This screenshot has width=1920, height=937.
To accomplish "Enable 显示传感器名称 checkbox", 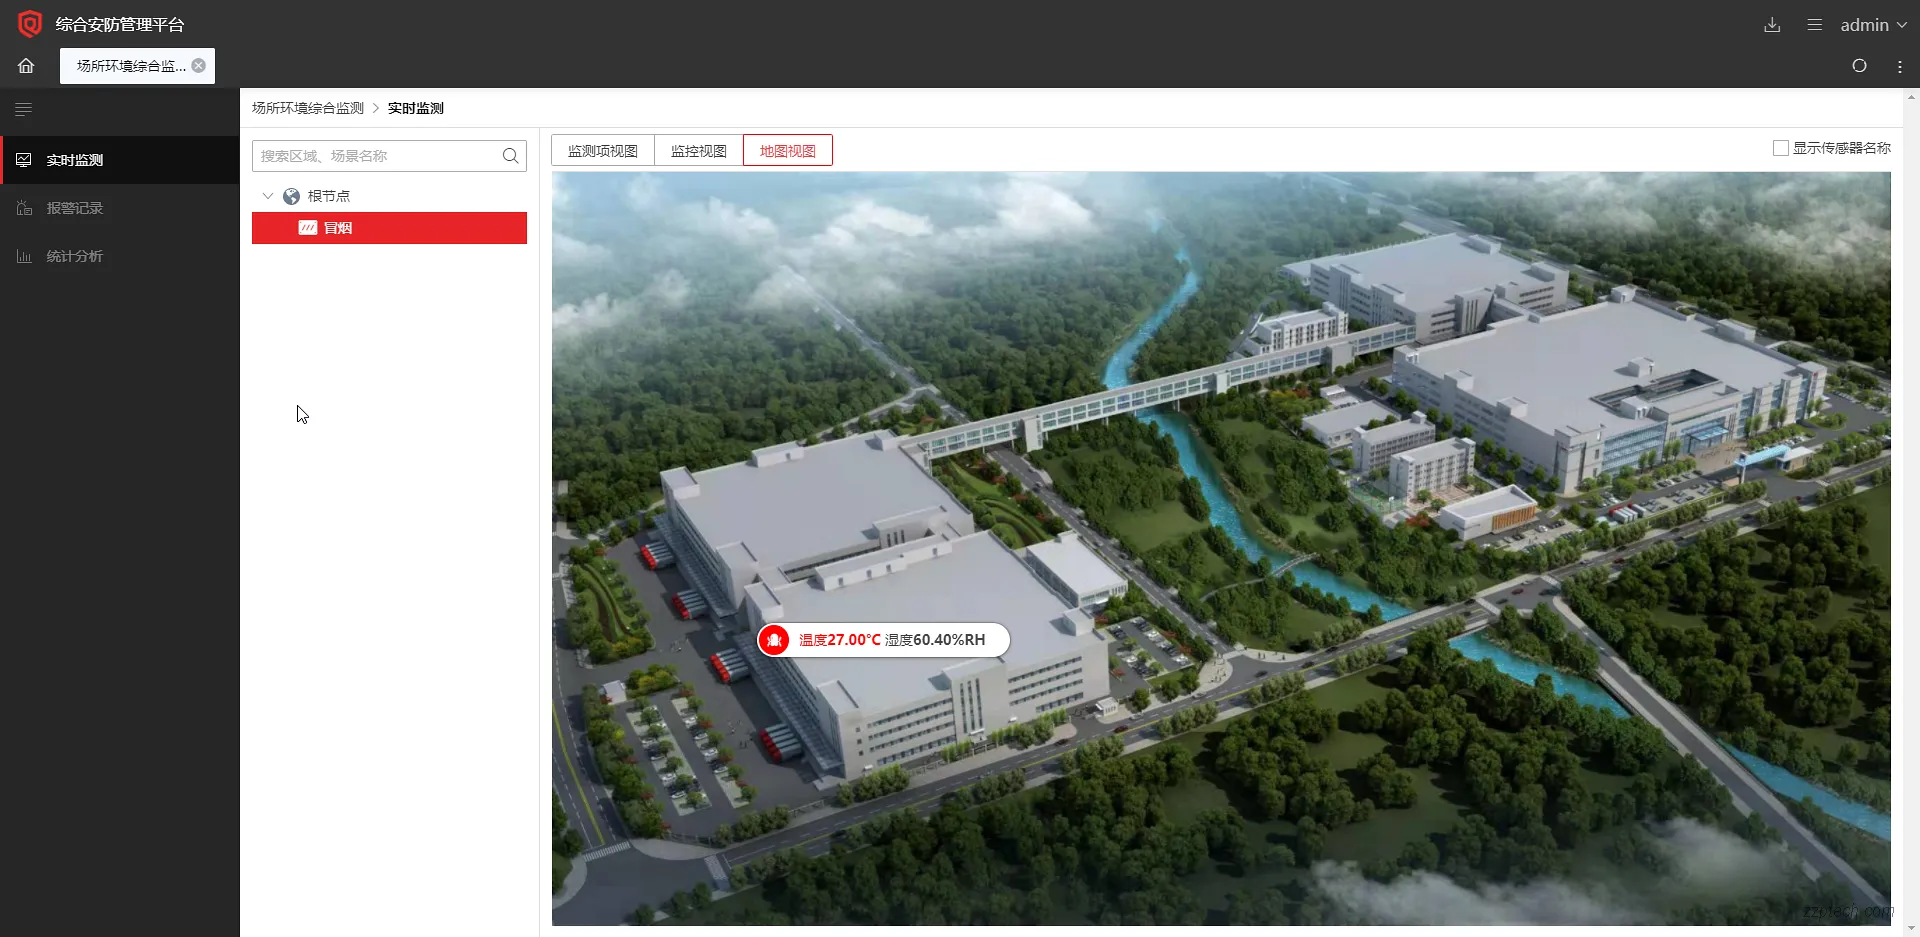I will click(1780, 147).
